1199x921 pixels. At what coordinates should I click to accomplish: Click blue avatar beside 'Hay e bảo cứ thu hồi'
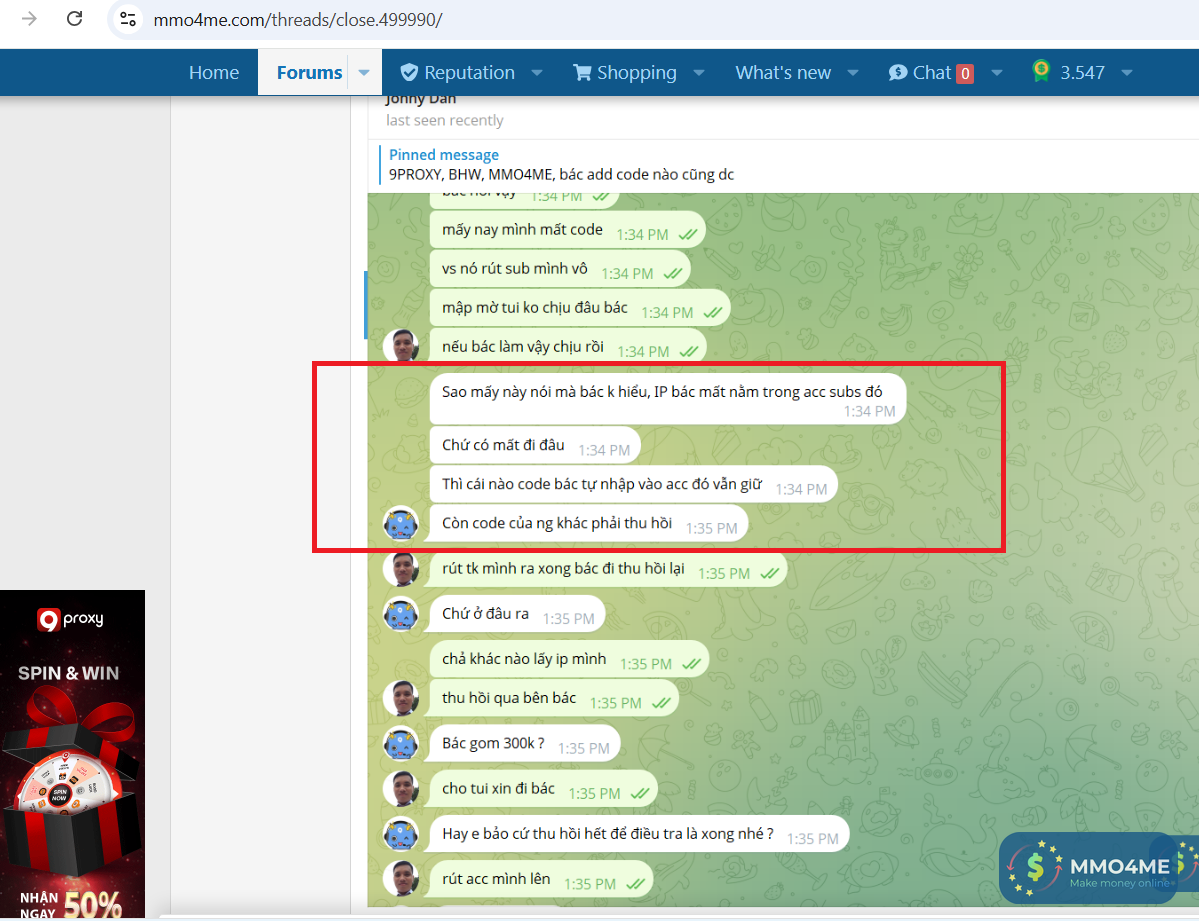point(401,835)
